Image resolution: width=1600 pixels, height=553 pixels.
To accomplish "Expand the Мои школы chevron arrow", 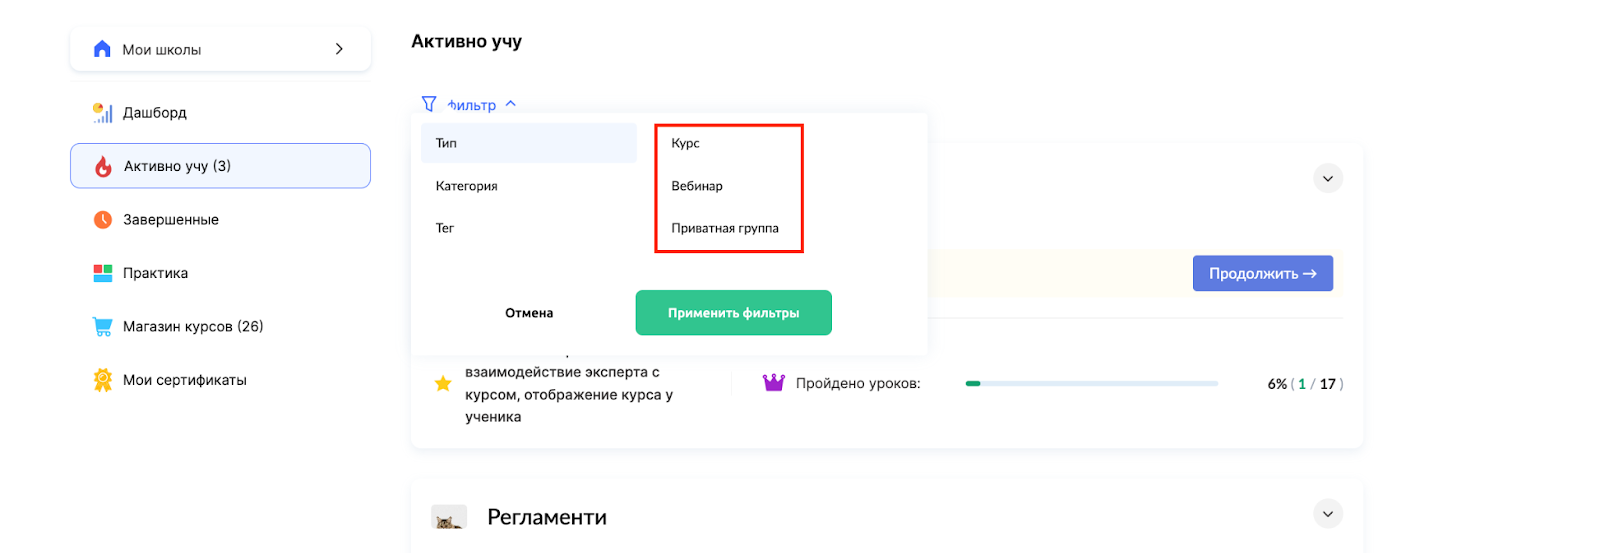I will 339,49.
